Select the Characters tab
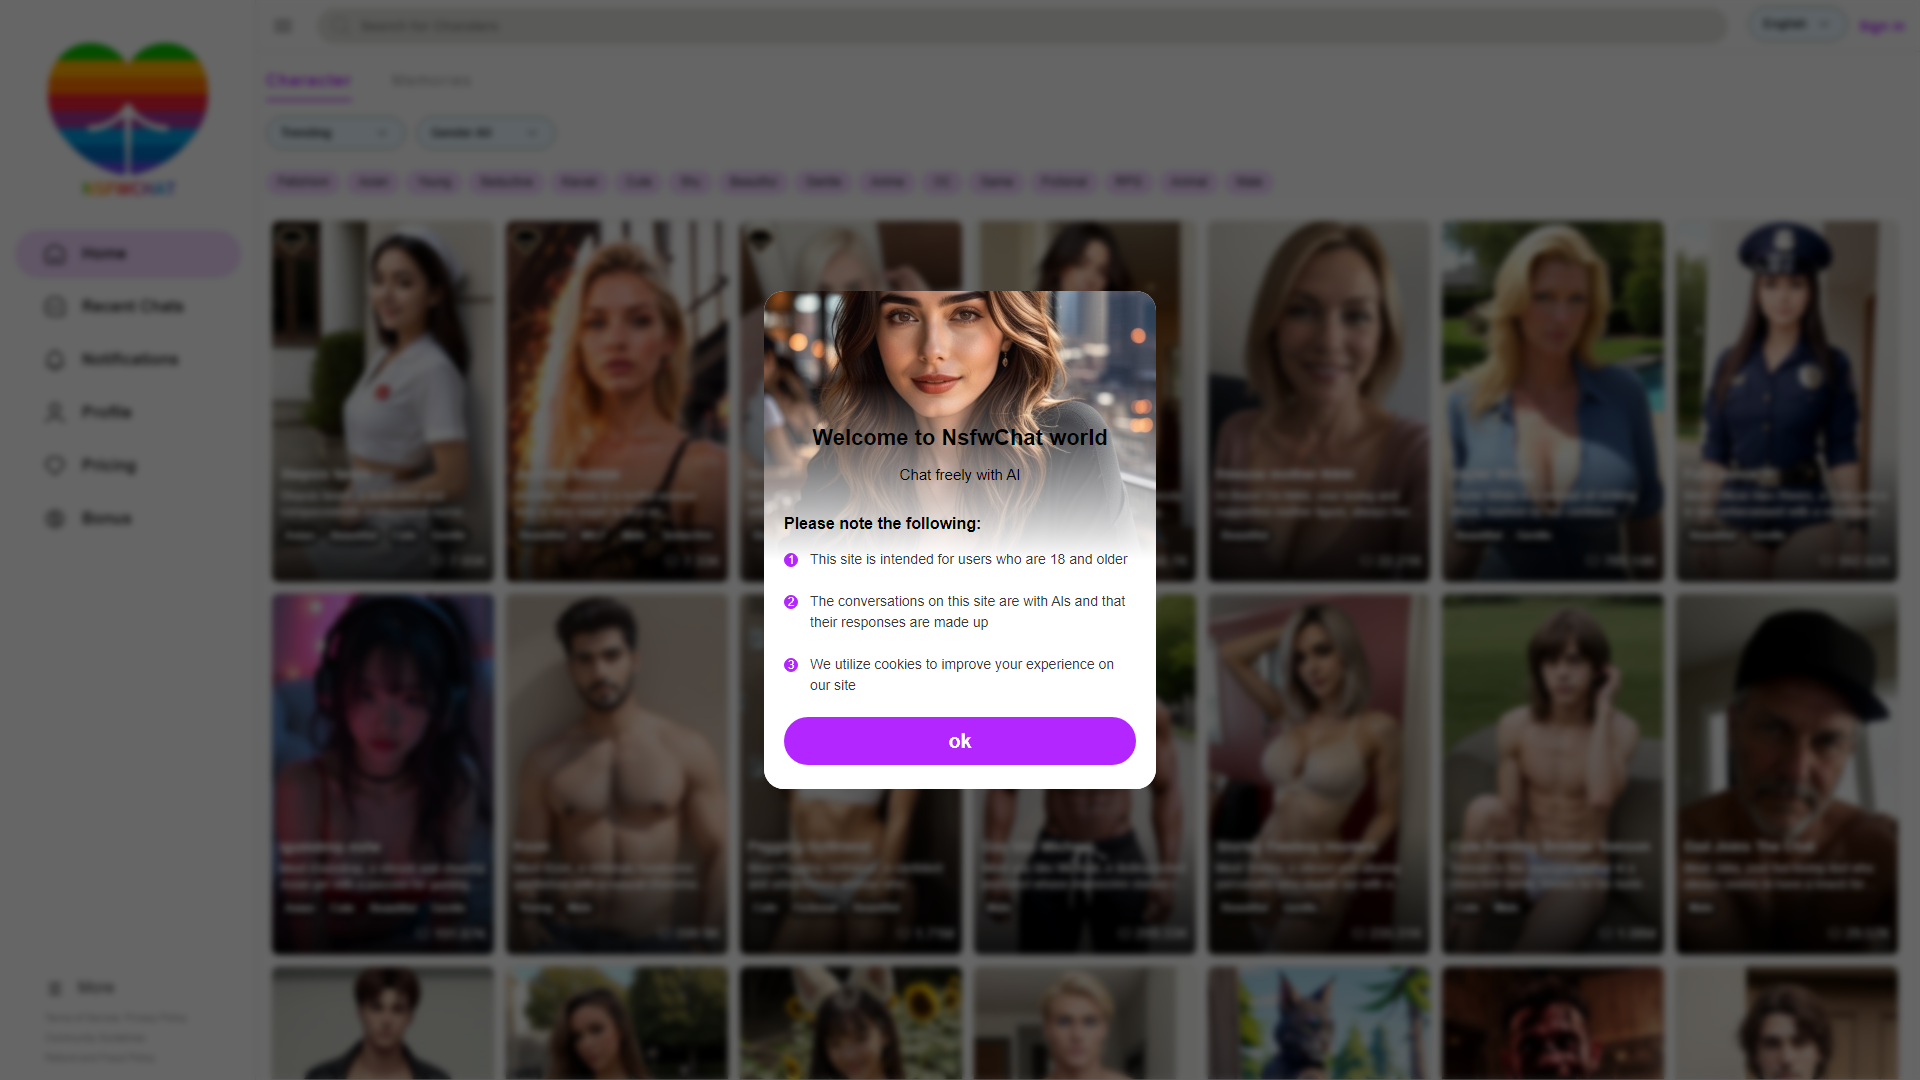1920x1080 pixels. [x=307, y=80]
